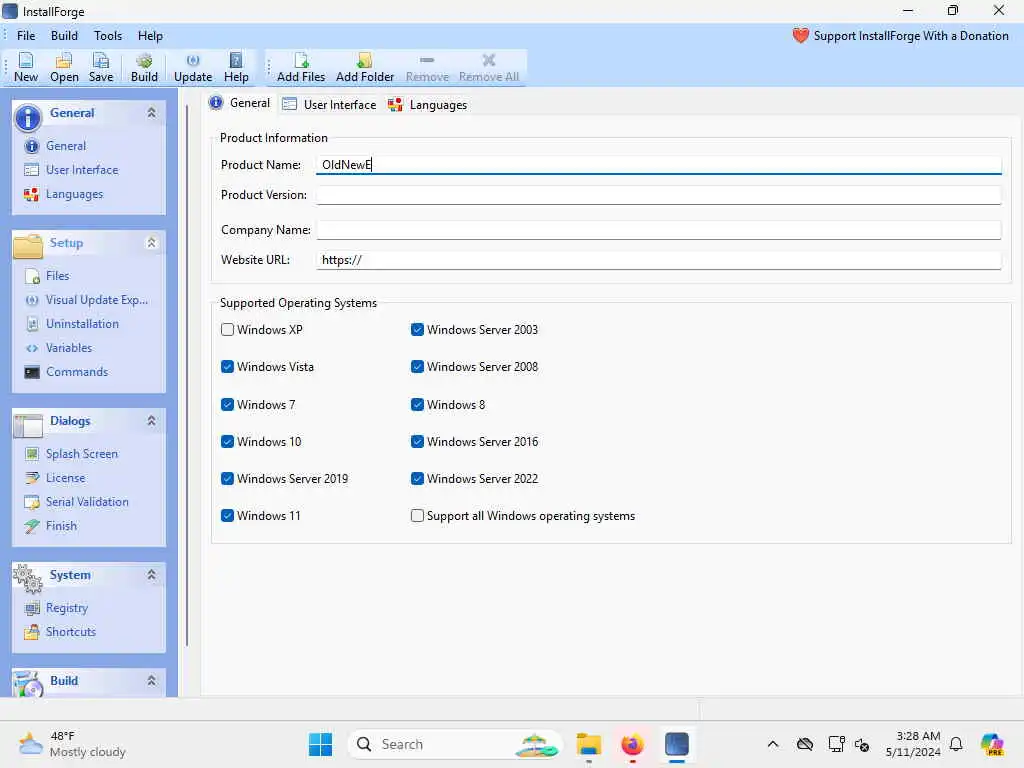Switch to the Languages tab
1024x768 pixels.
pos(428,104)
